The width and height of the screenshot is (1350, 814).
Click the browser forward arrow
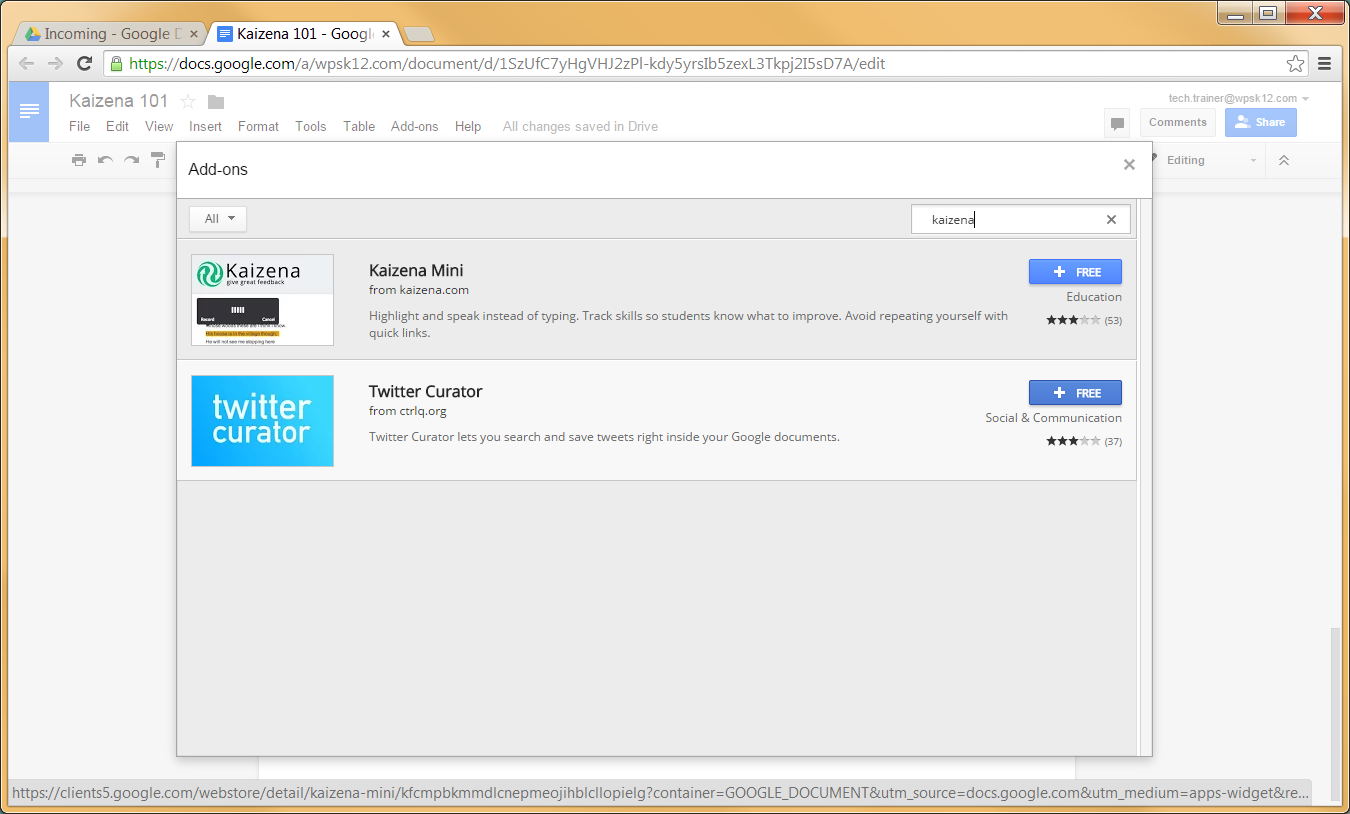point(56,64)
